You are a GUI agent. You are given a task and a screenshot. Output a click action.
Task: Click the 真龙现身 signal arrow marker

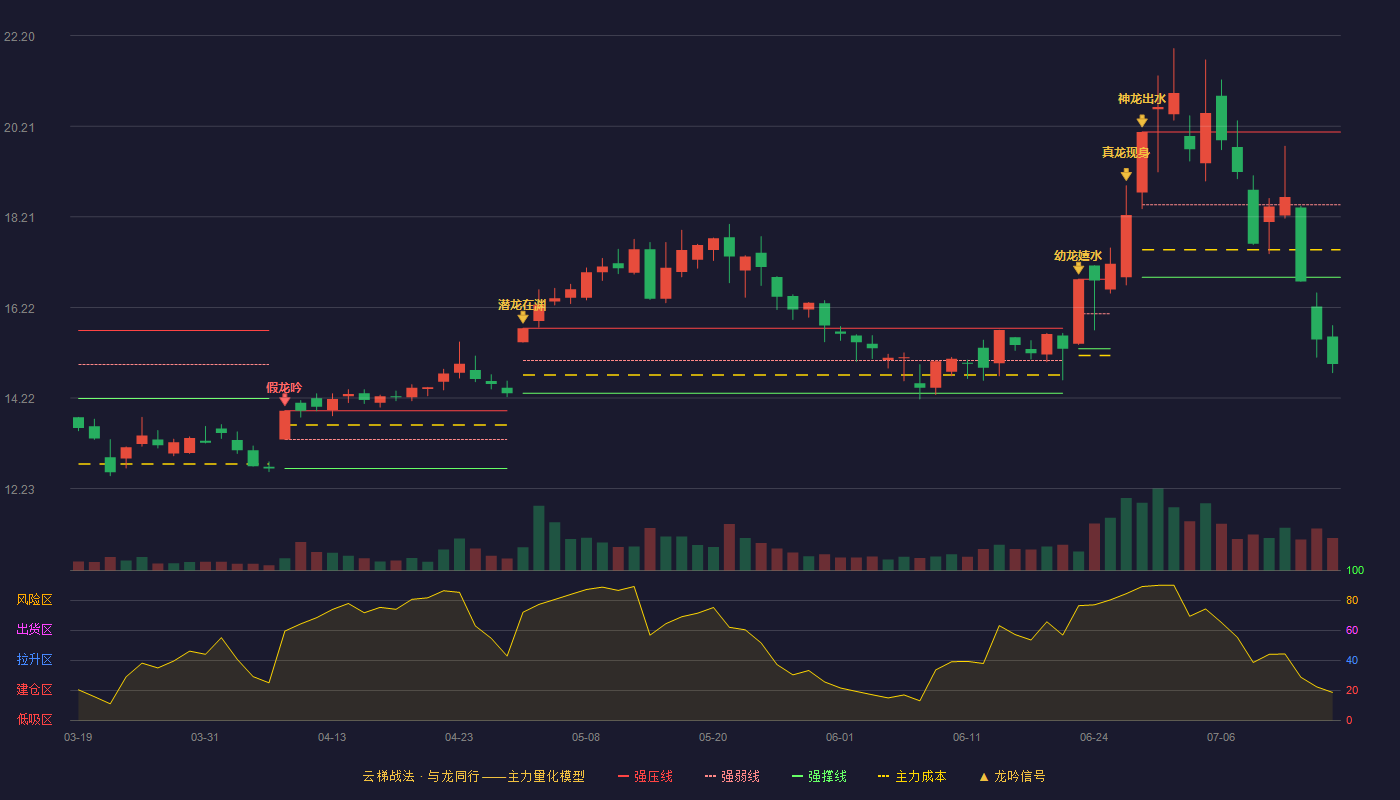tap(1126, 174)
